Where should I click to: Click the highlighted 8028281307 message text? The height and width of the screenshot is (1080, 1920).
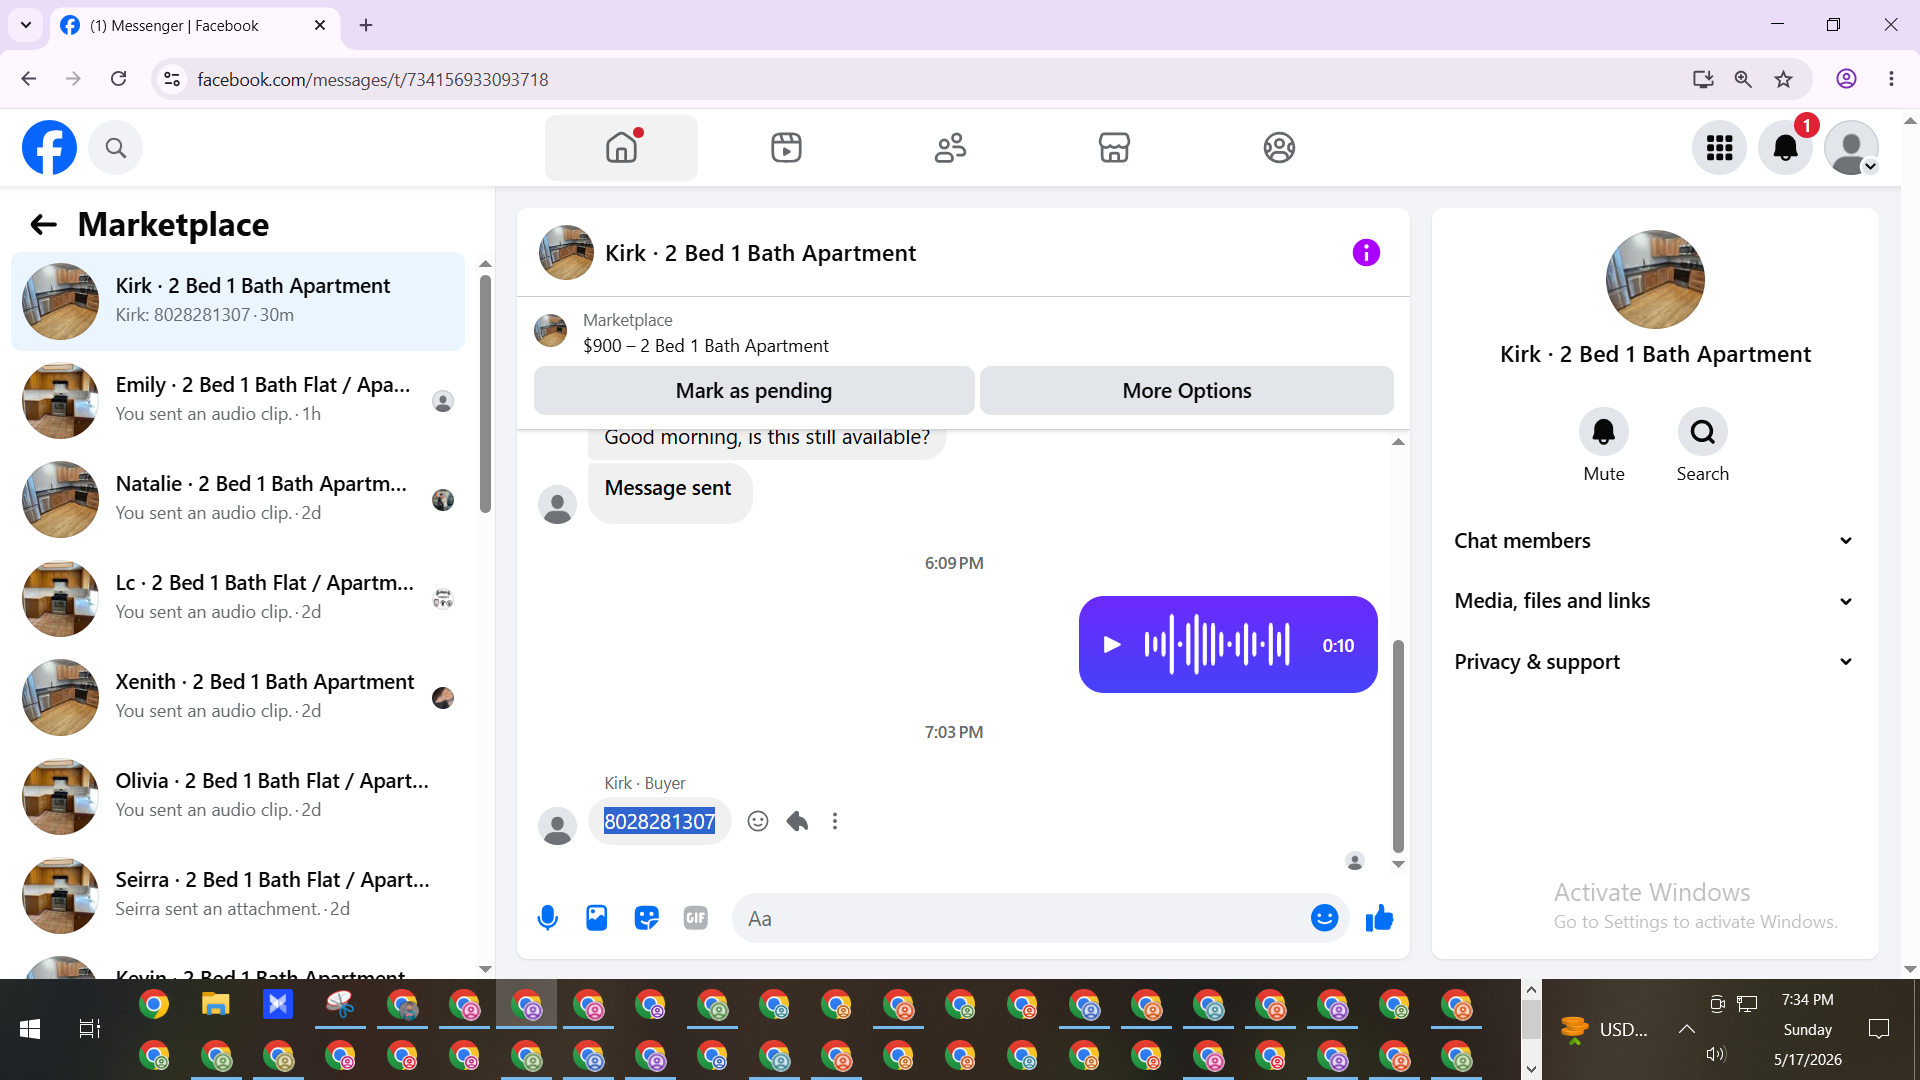click(660, 821)
